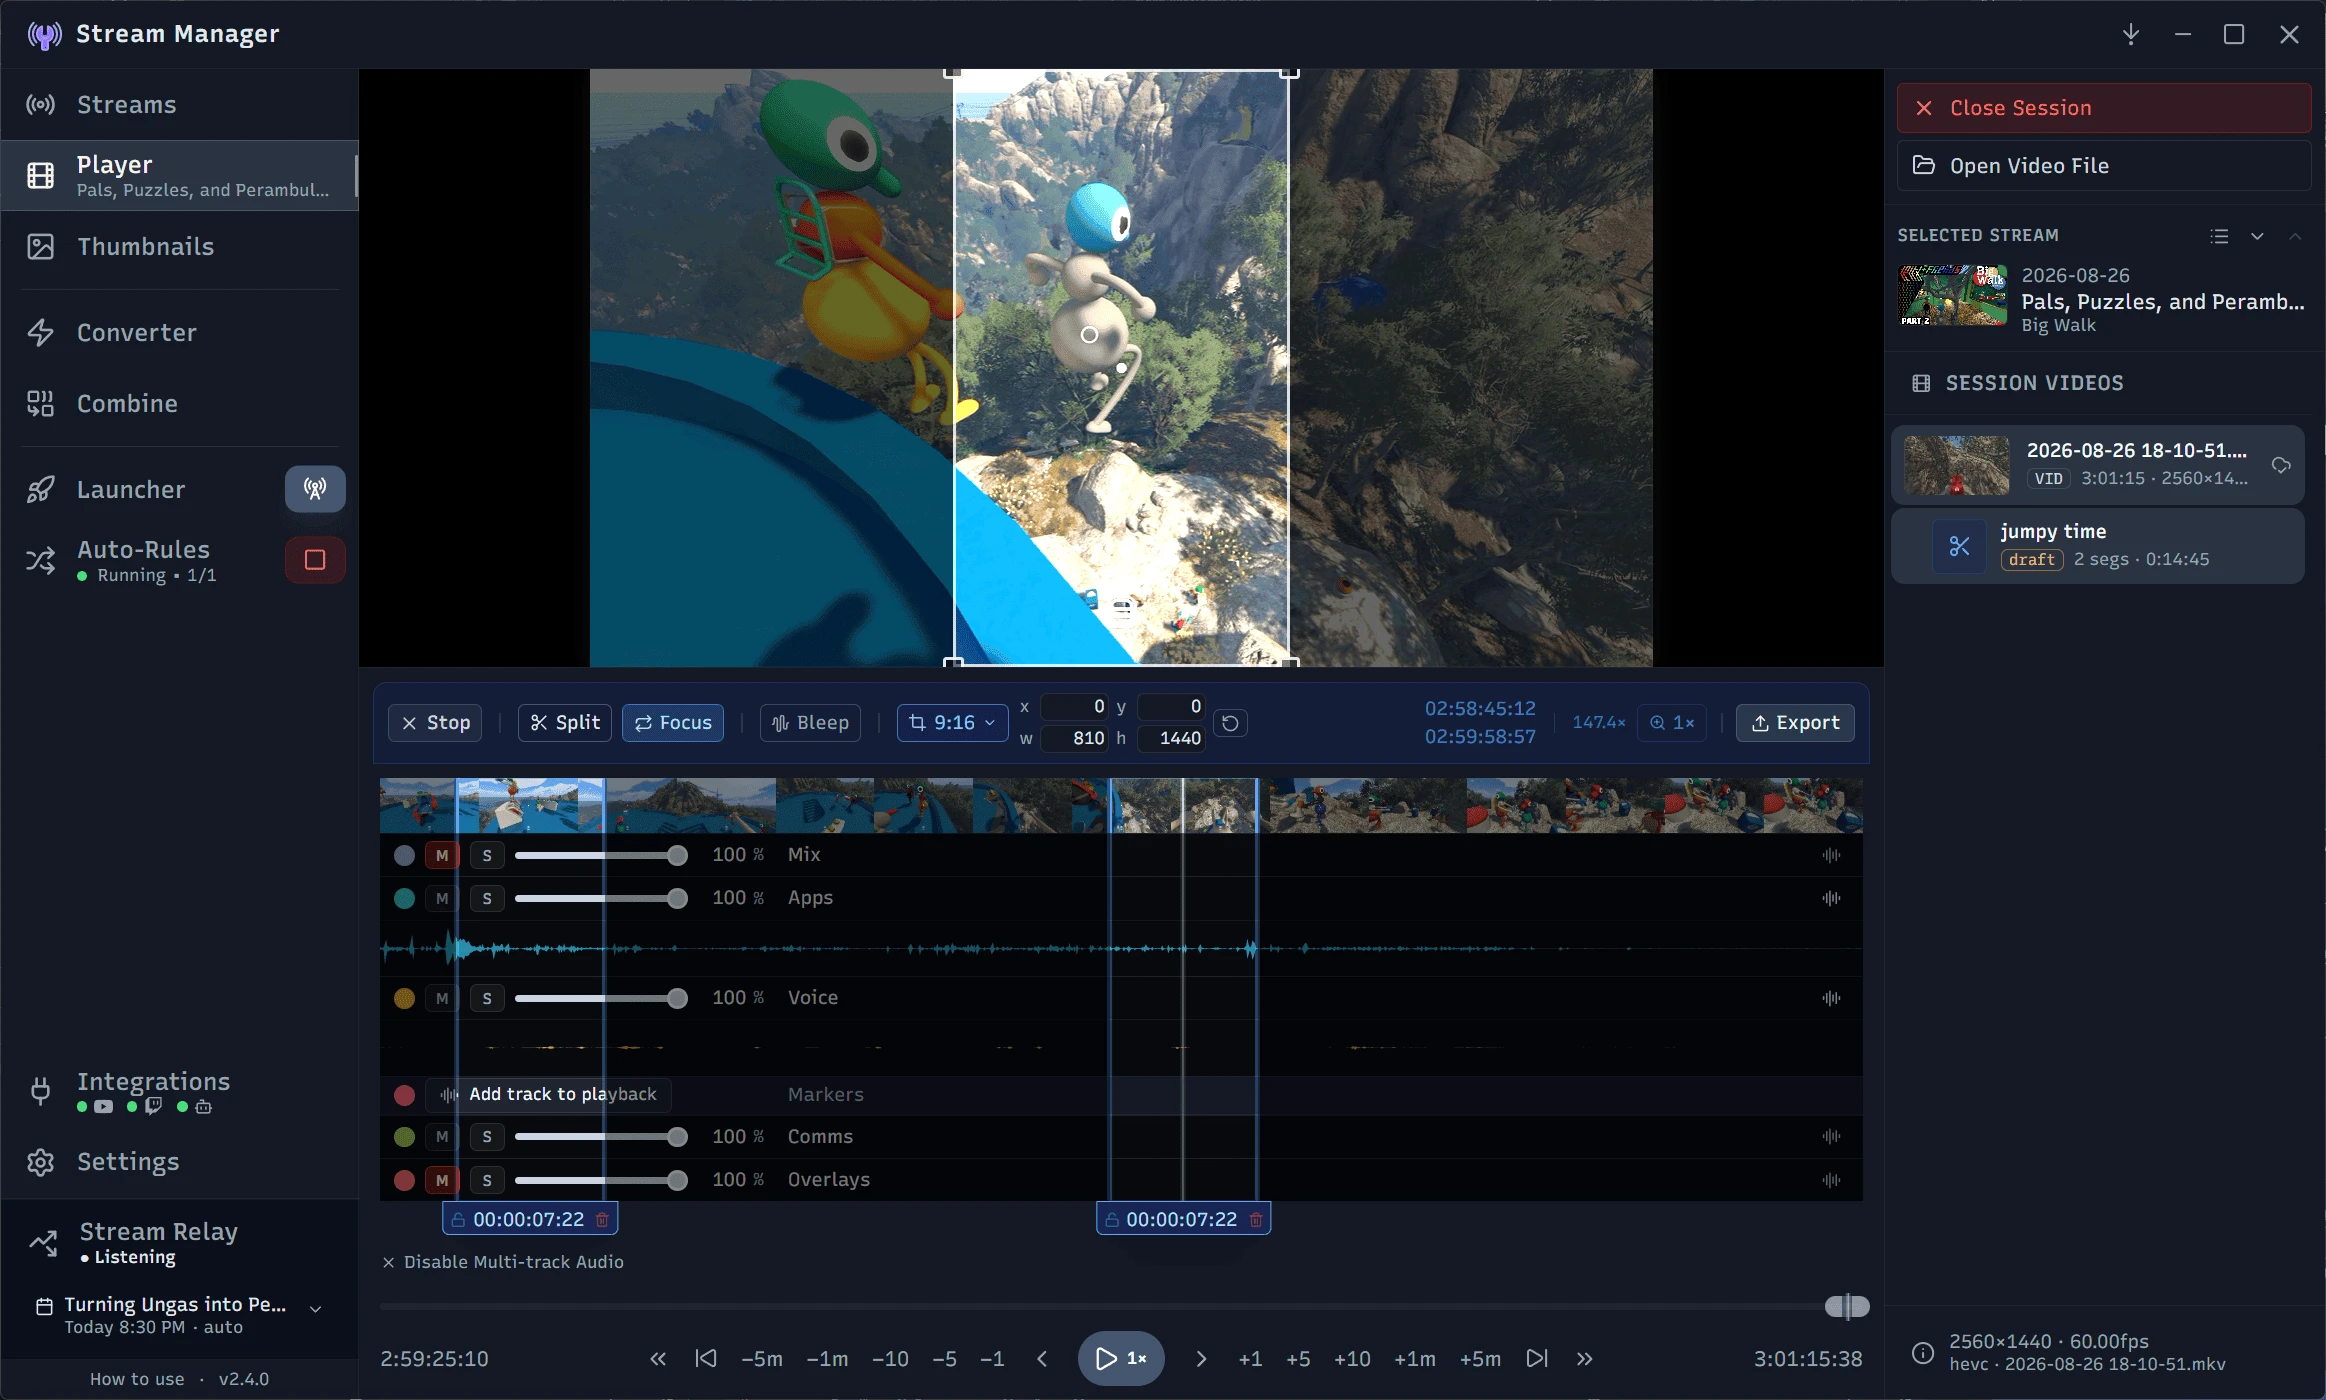The width and height of the screenshot is (2326, 1400).
Task: Solo the Voice track
Action: 487,998
